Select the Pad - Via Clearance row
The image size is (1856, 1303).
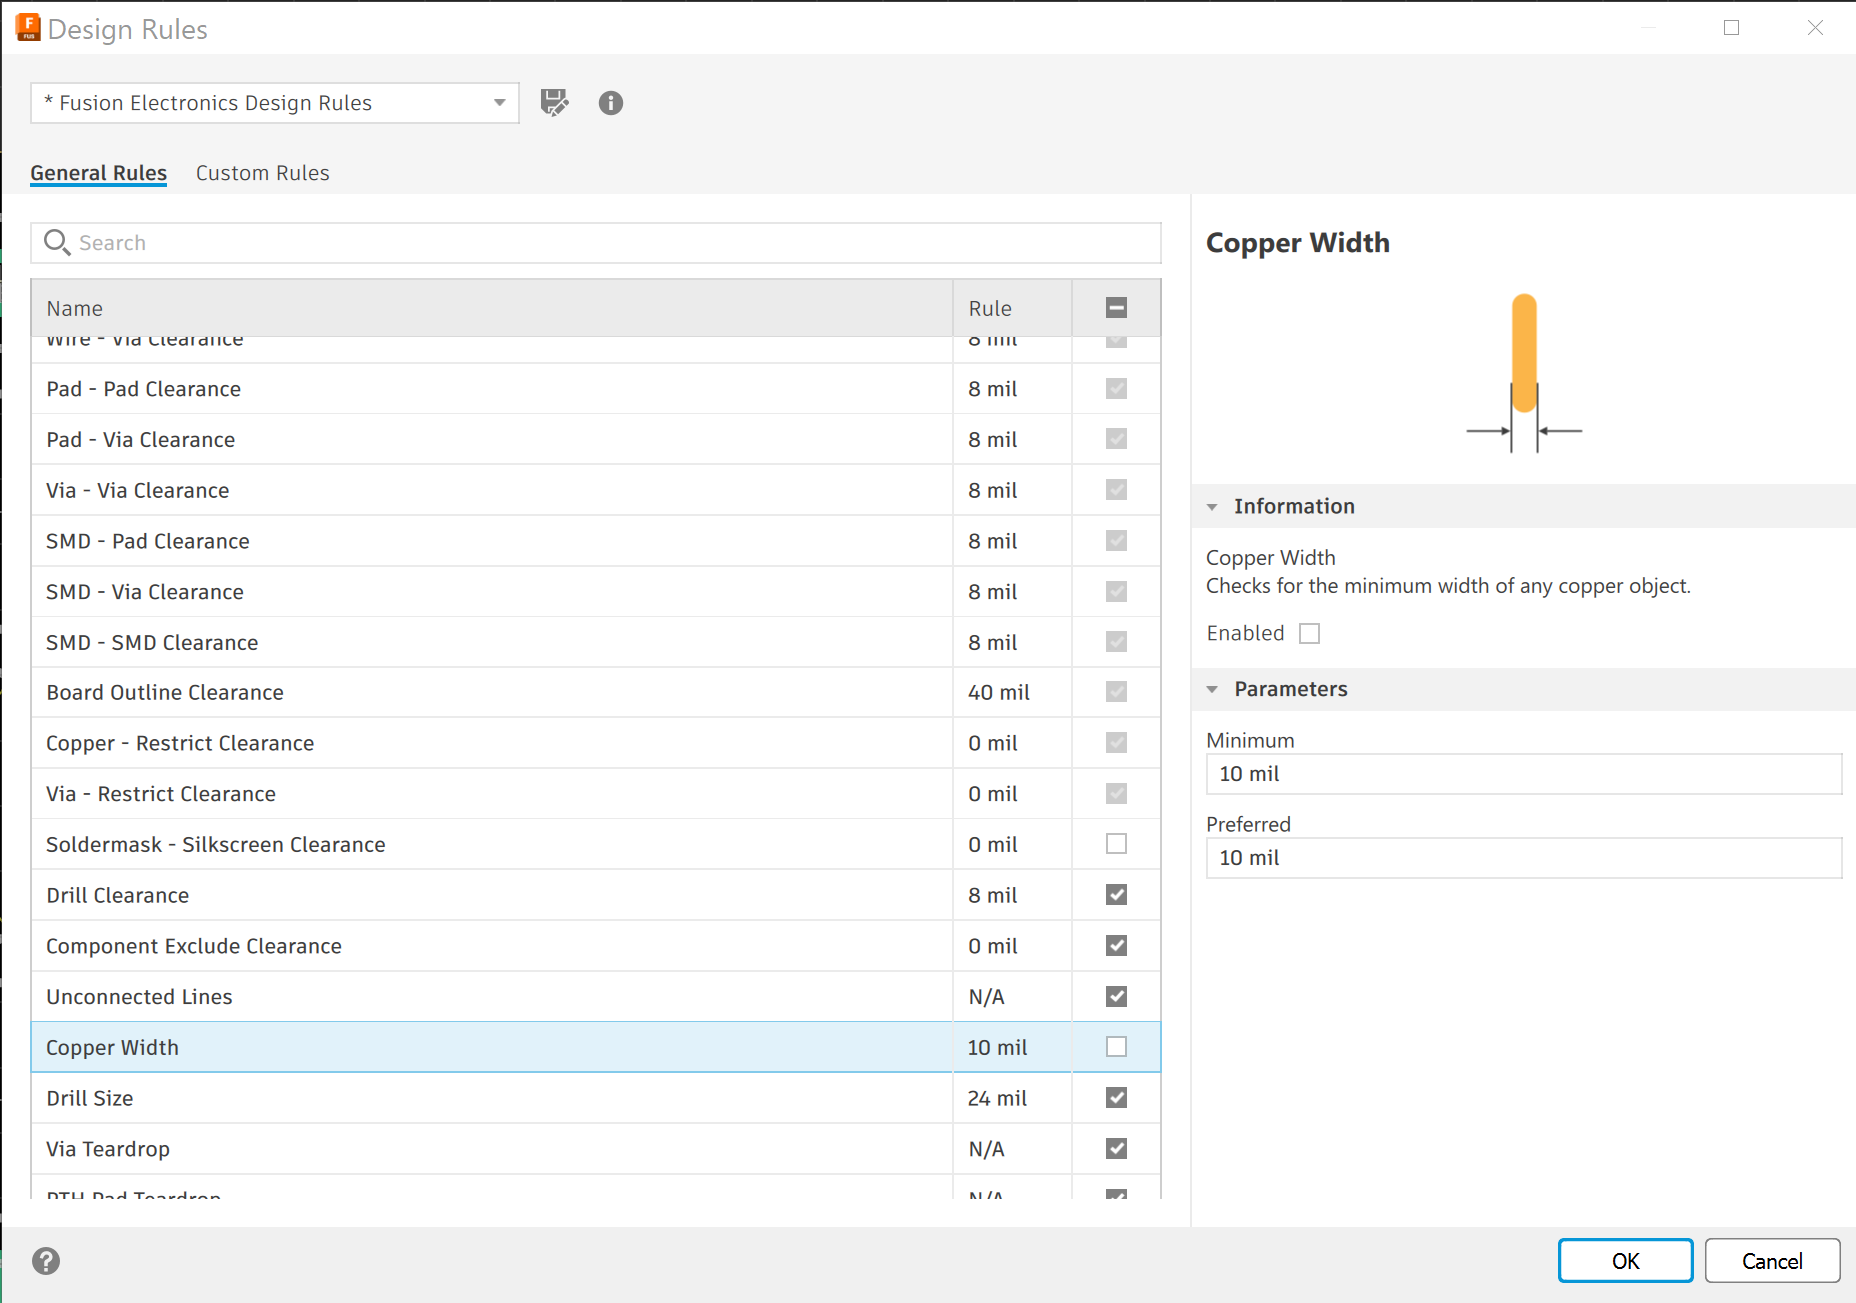pos(596,440)
